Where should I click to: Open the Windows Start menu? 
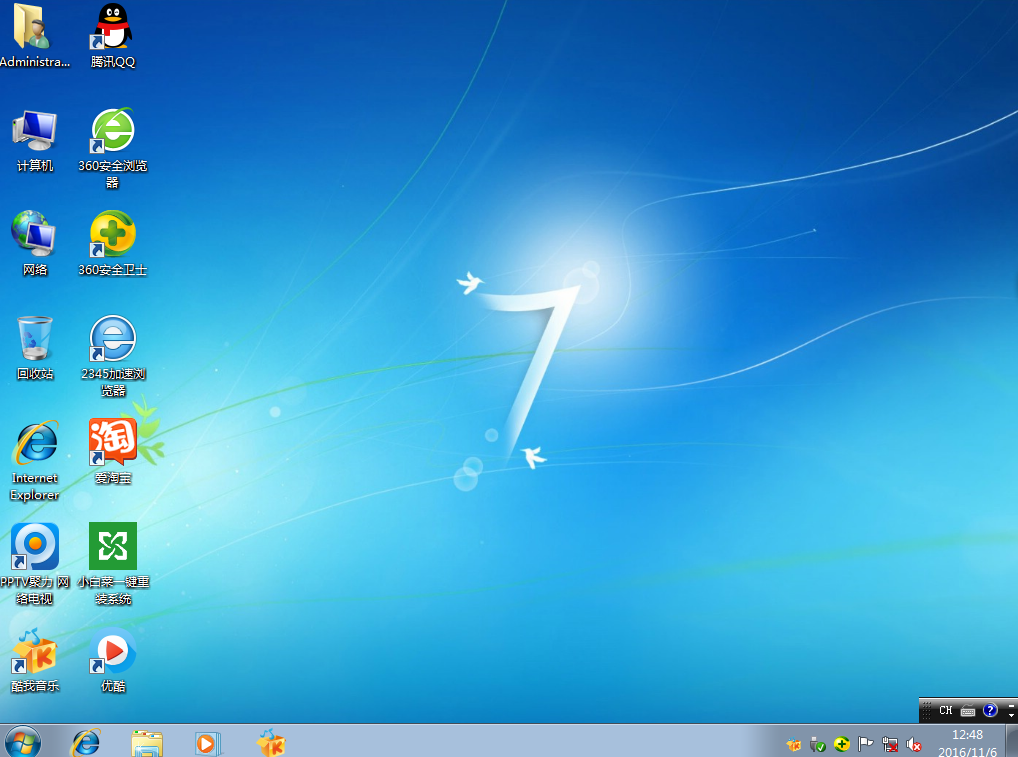23,741
